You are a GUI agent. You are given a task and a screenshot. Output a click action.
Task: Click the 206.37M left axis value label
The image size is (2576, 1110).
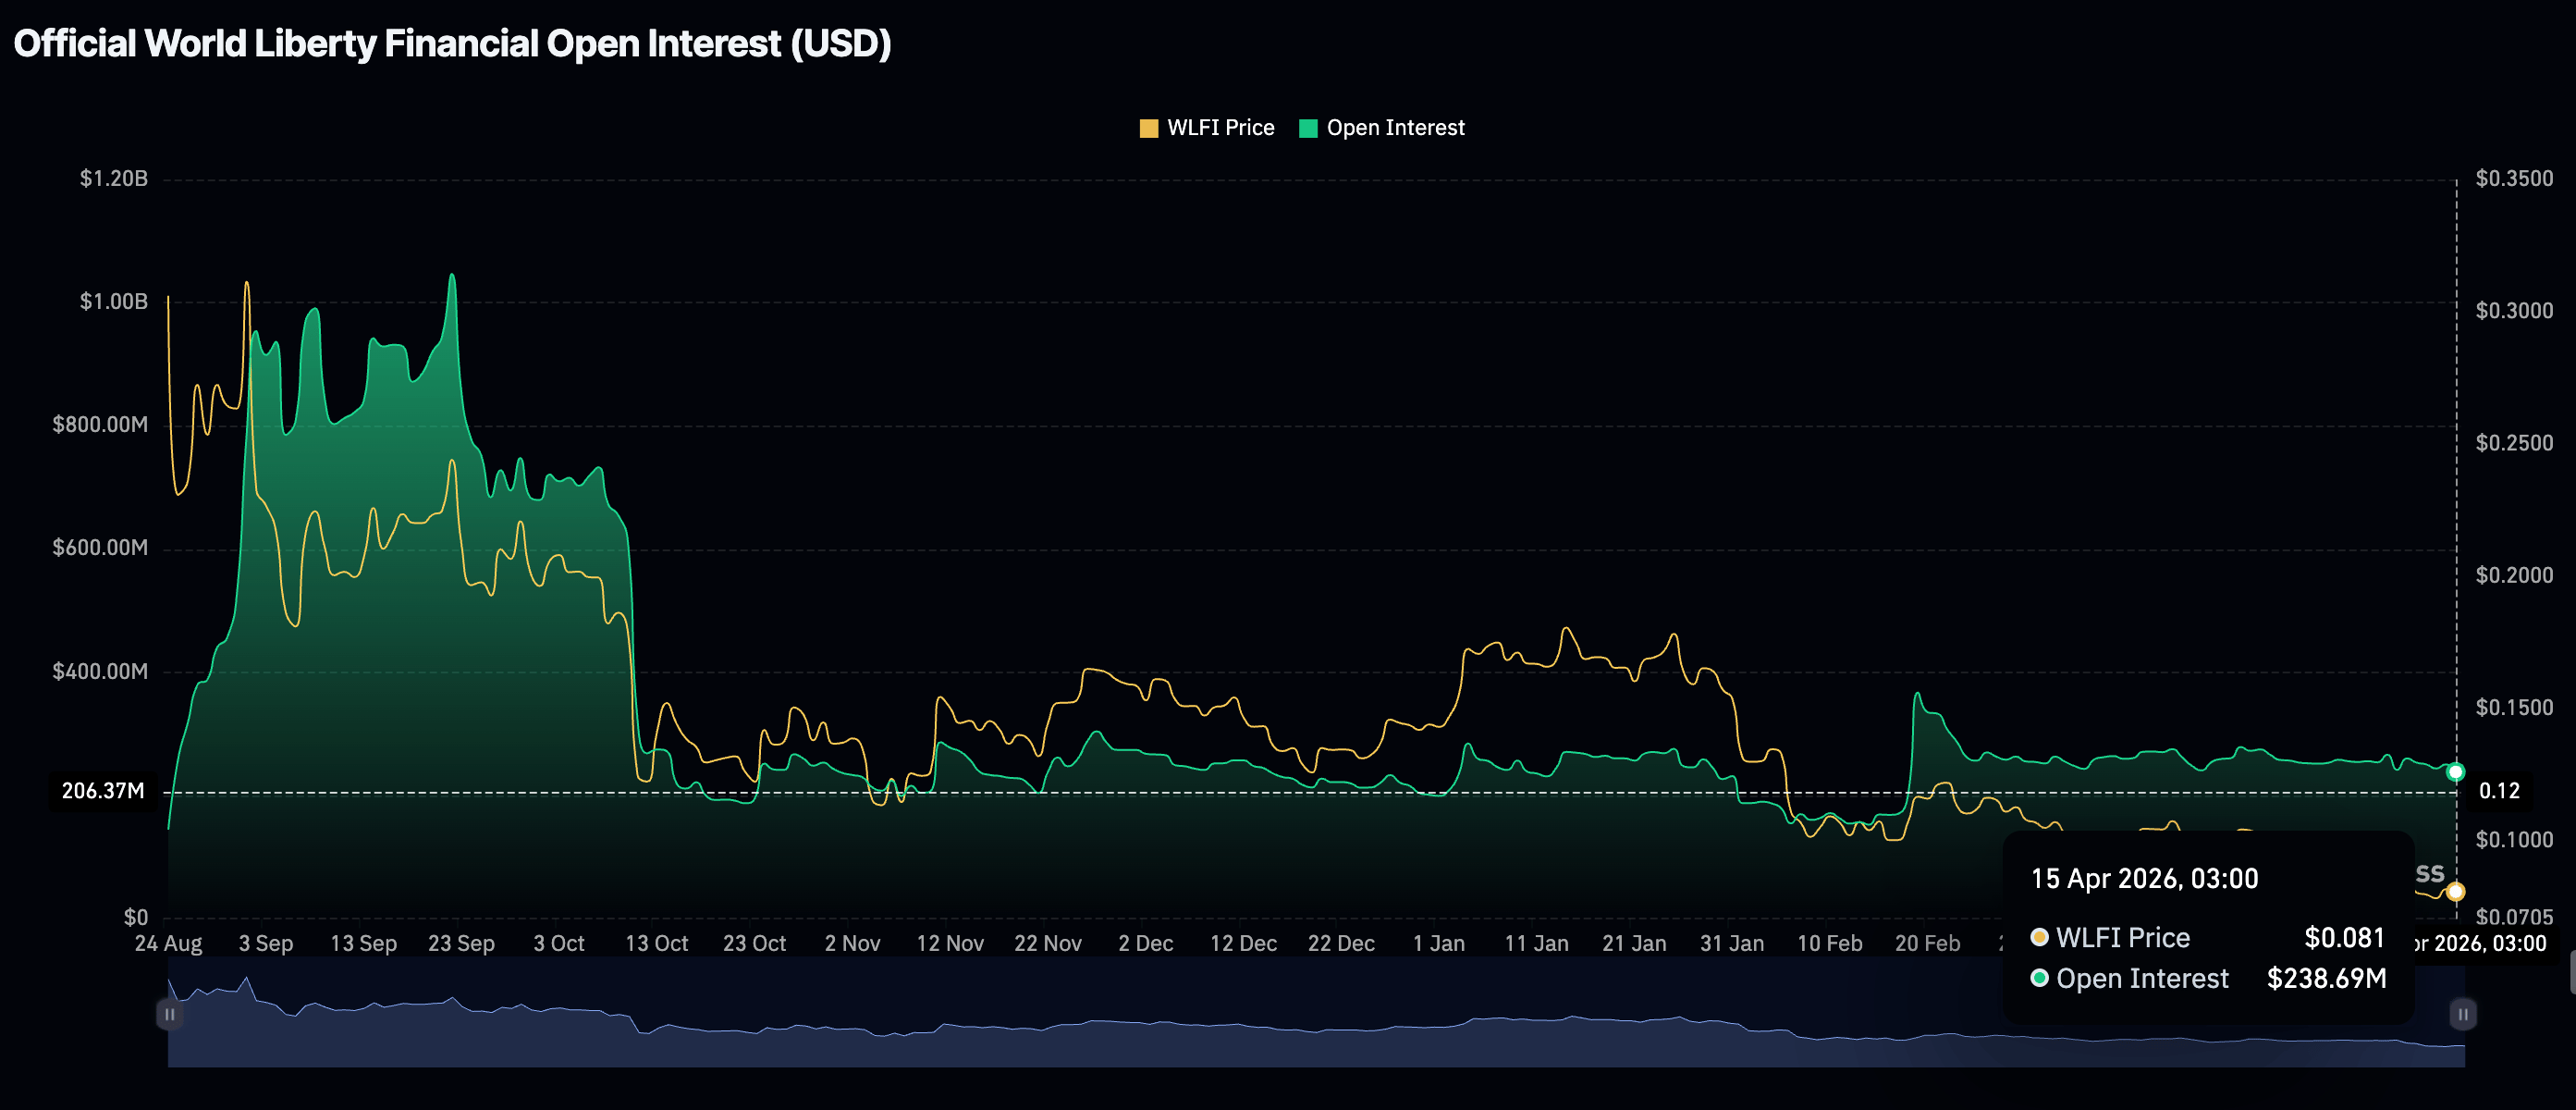(102, 791)
